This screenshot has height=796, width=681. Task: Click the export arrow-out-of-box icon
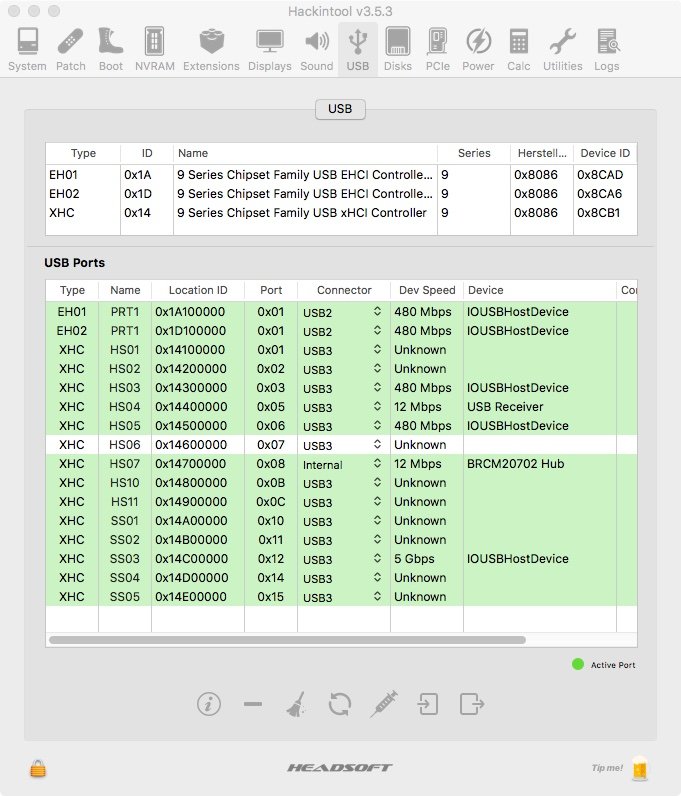(x=472, y=704)
